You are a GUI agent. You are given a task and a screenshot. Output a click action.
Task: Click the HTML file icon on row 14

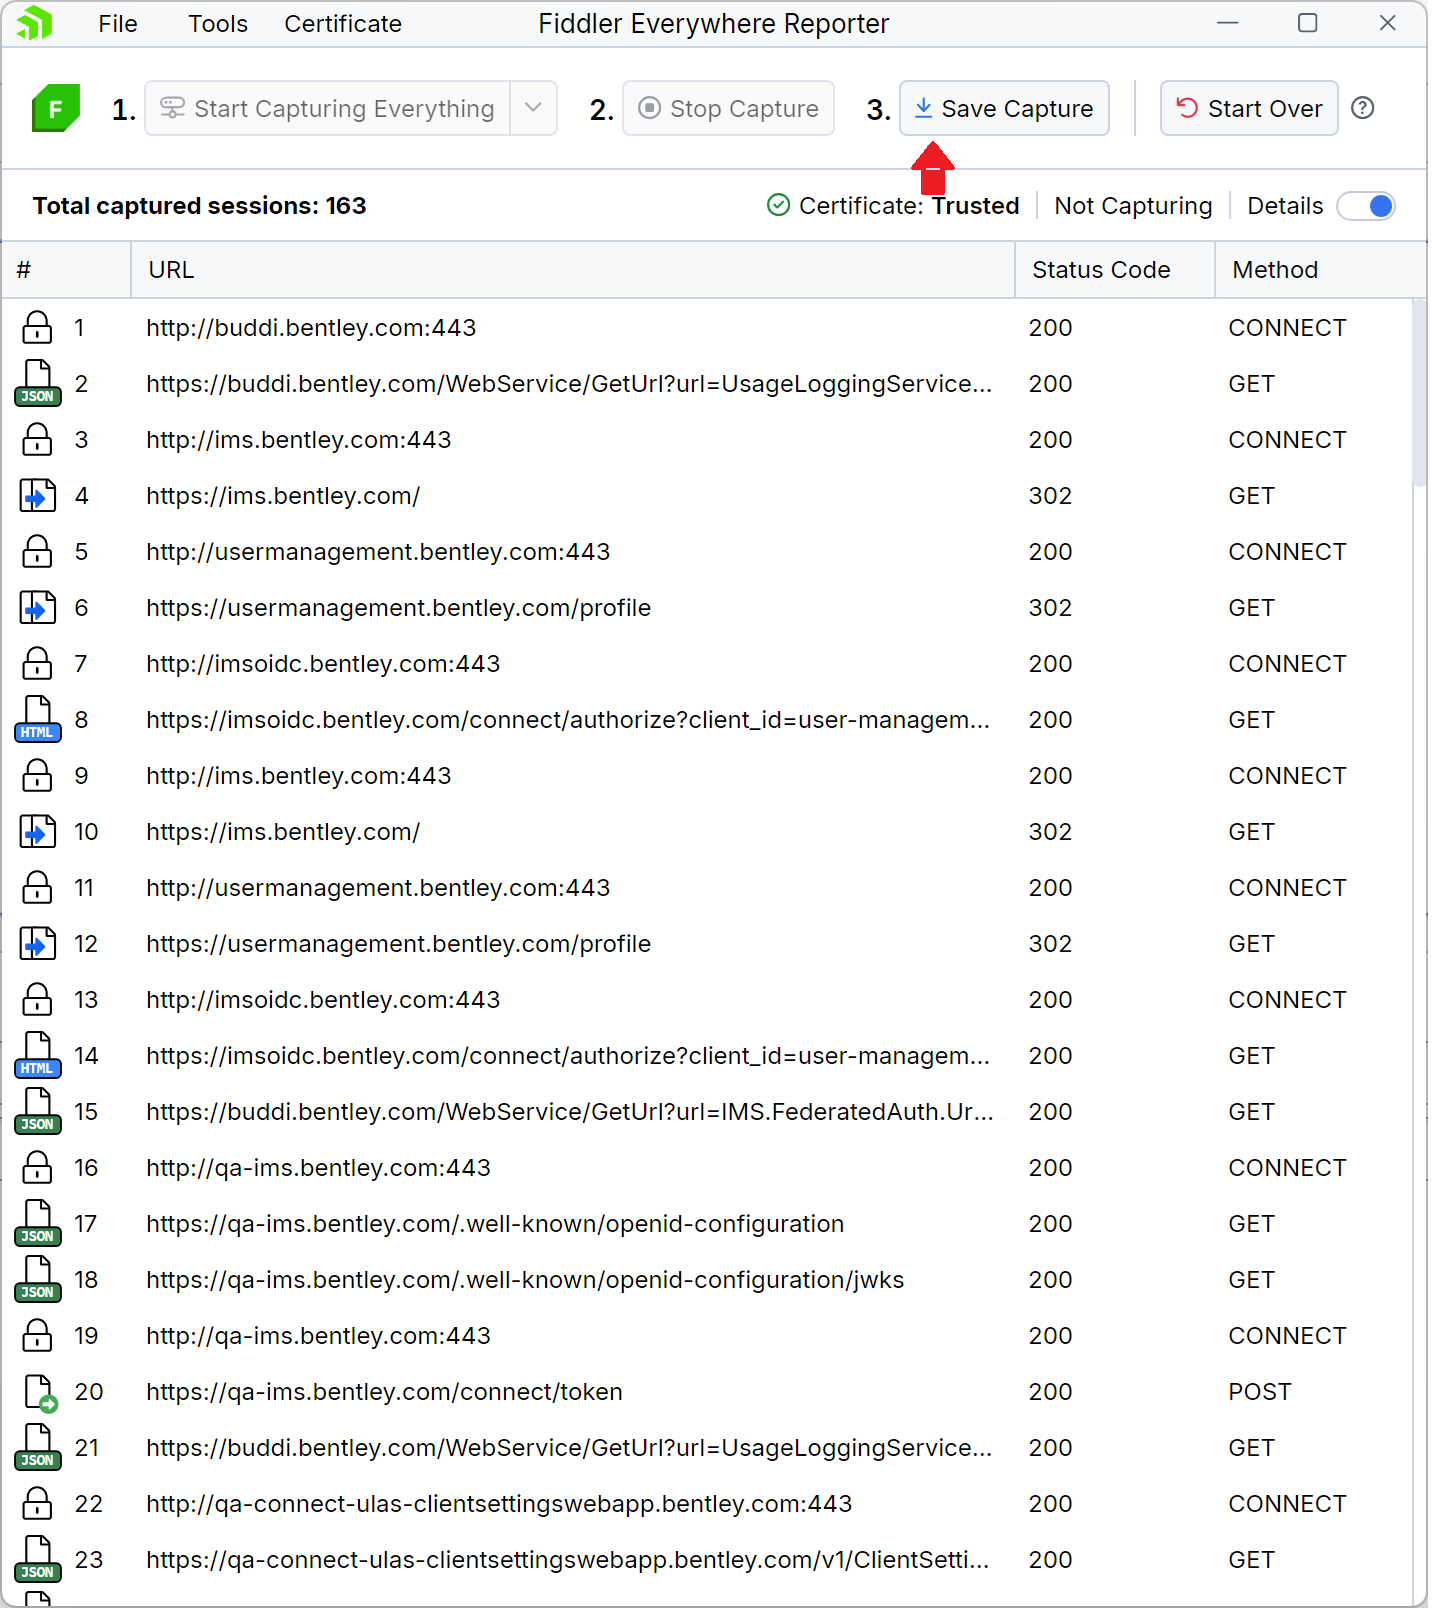pyautogui.click(x=38, y=1055)
